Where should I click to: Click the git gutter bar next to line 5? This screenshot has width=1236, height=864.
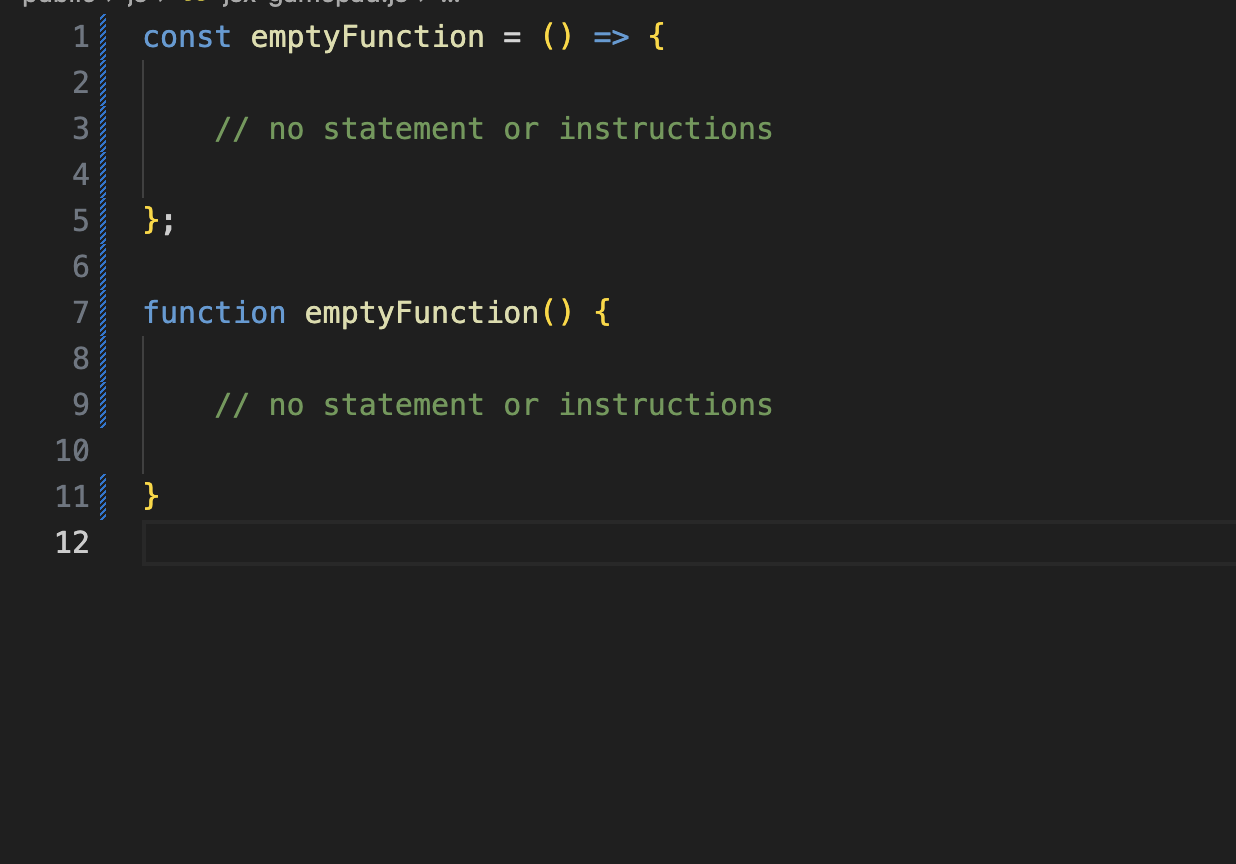(102, 220)
